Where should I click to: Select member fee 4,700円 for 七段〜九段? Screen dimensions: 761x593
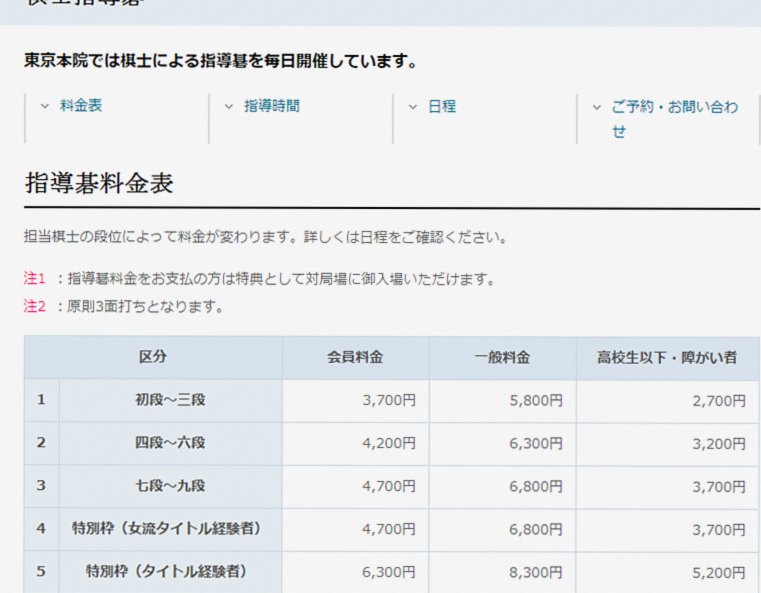[355, 486]
